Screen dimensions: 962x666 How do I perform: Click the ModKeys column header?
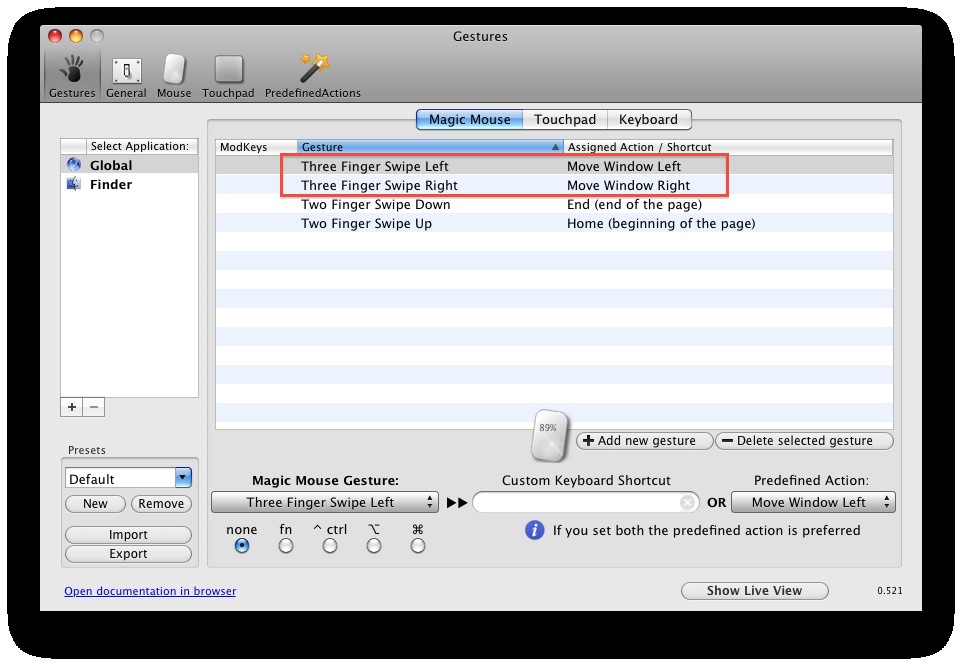[256, 147]
